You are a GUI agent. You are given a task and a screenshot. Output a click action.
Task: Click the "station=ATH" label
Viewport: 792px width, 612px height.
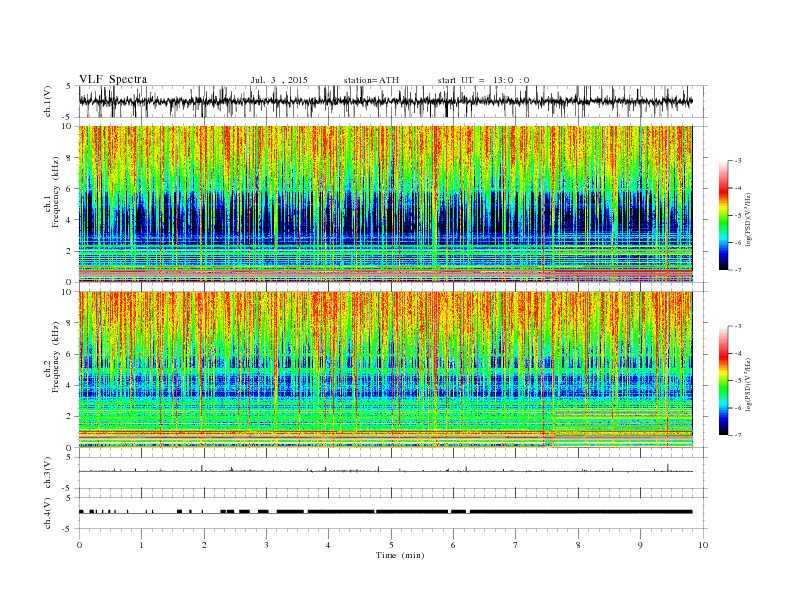[x=371, y=80]
